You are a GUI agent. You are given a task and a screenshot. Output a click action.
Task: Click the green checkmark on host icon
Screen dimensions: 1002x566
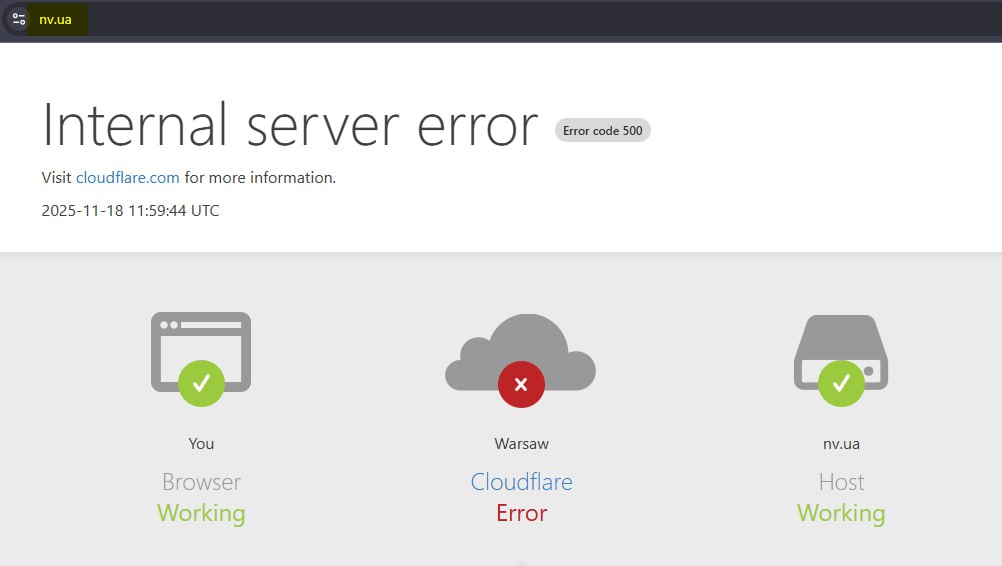coord(841,383)
